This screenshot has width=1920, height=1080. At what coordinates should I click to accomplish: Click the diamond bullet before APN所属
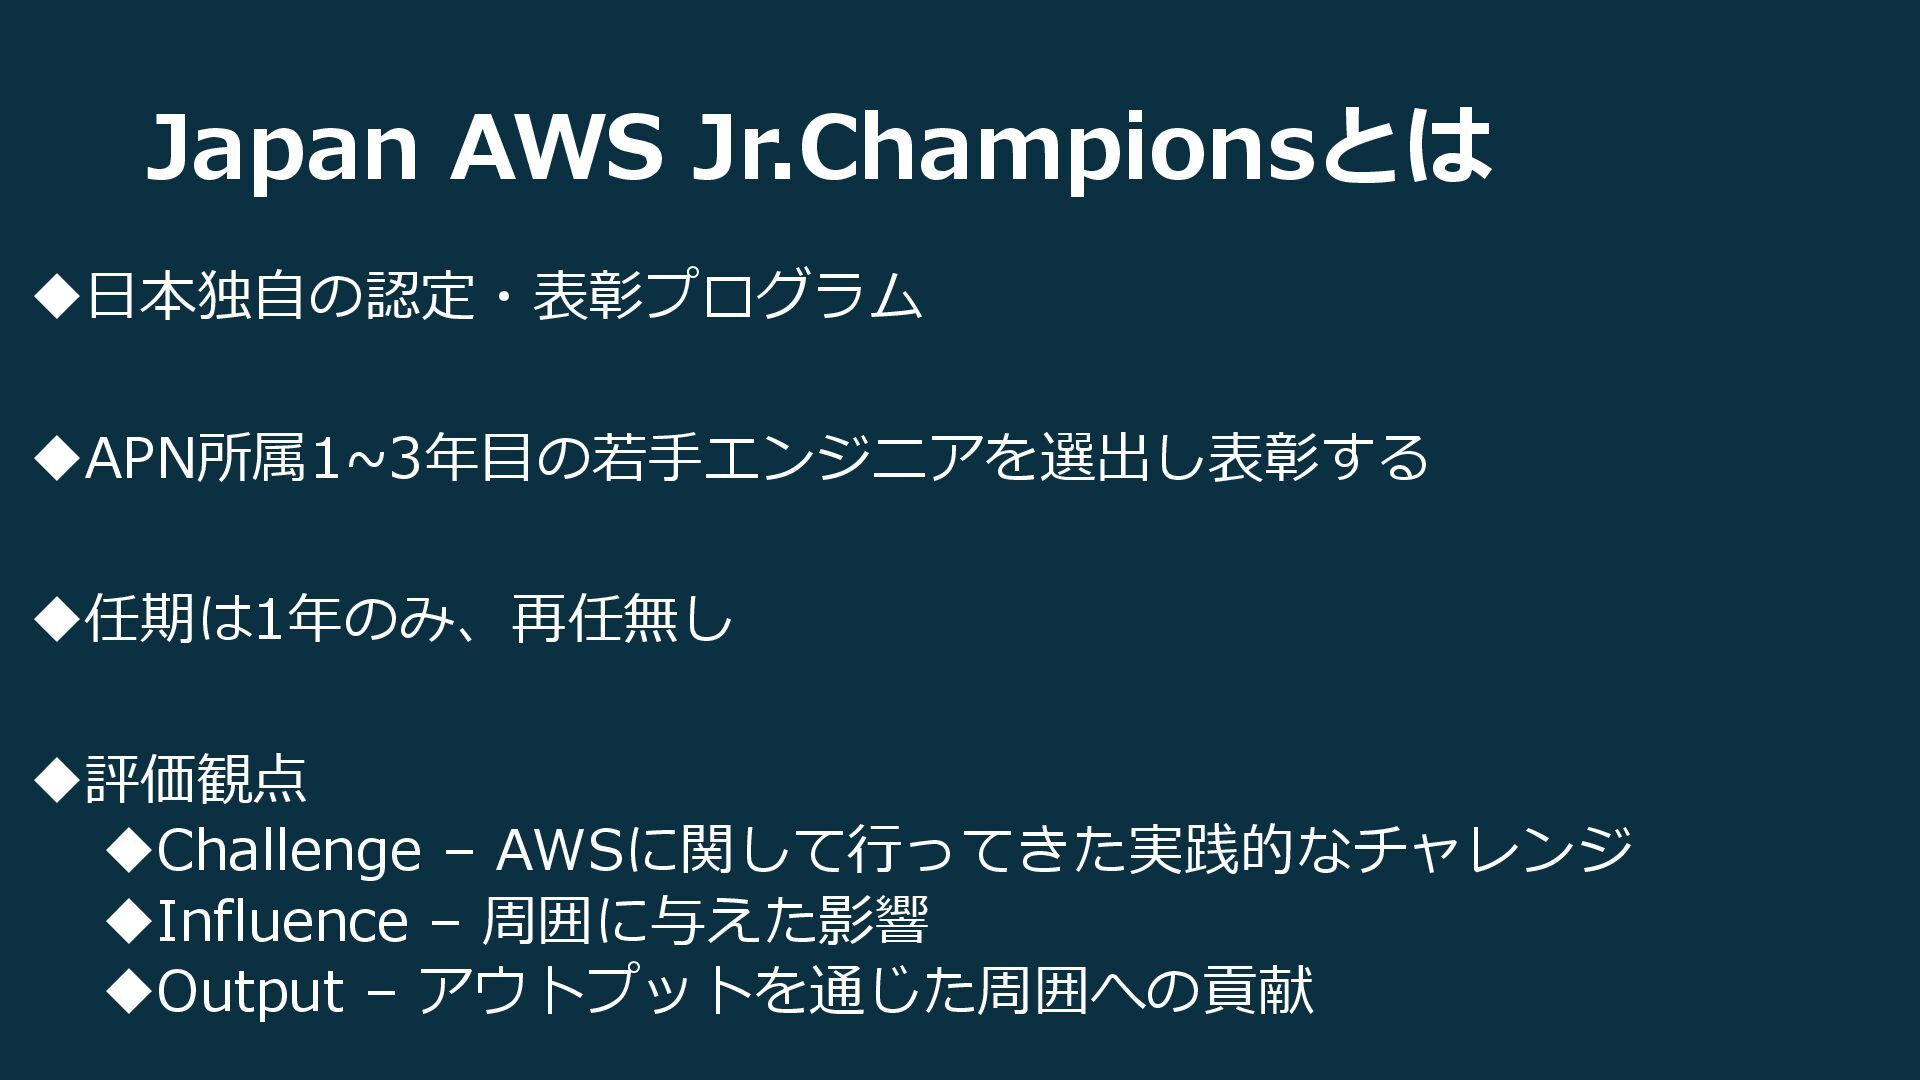click(55, 458)
